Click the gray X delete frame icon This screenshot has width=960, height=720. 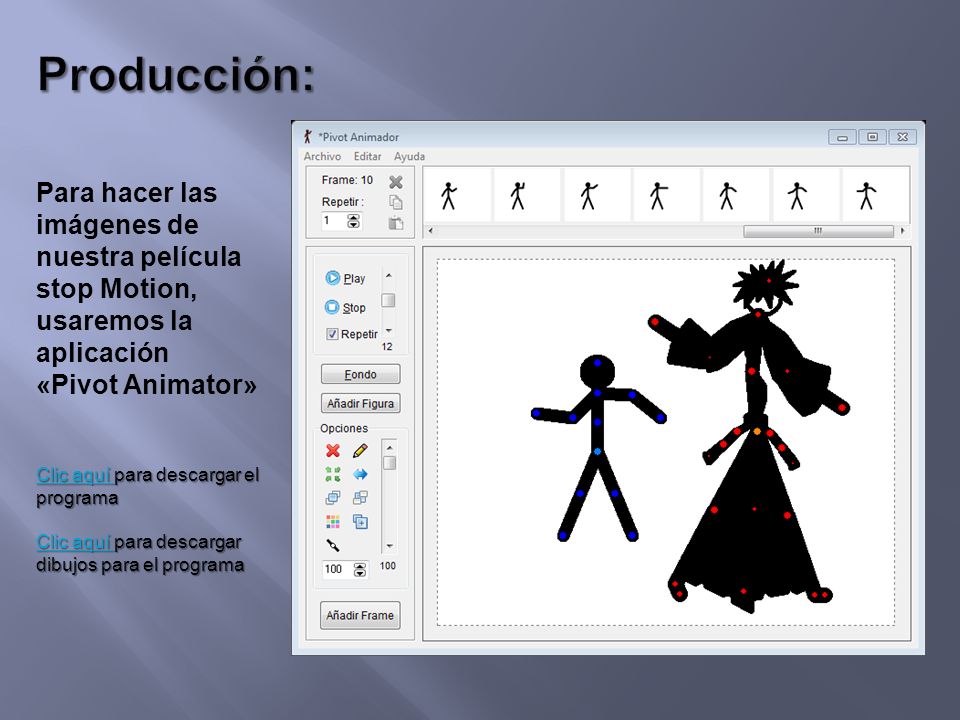click(396, 182)
